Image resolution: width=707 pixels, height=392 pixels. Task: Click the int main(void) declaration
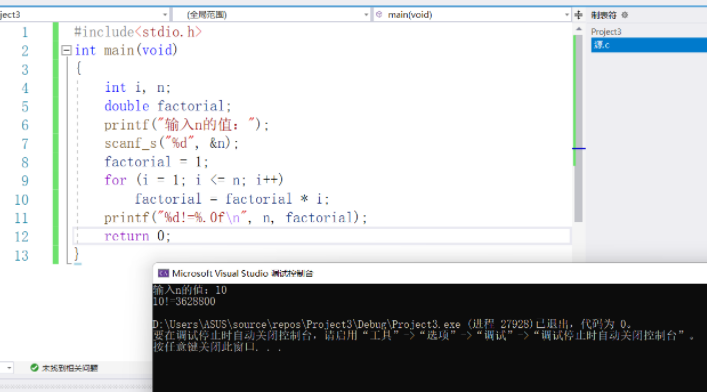(x=126, y=50)
